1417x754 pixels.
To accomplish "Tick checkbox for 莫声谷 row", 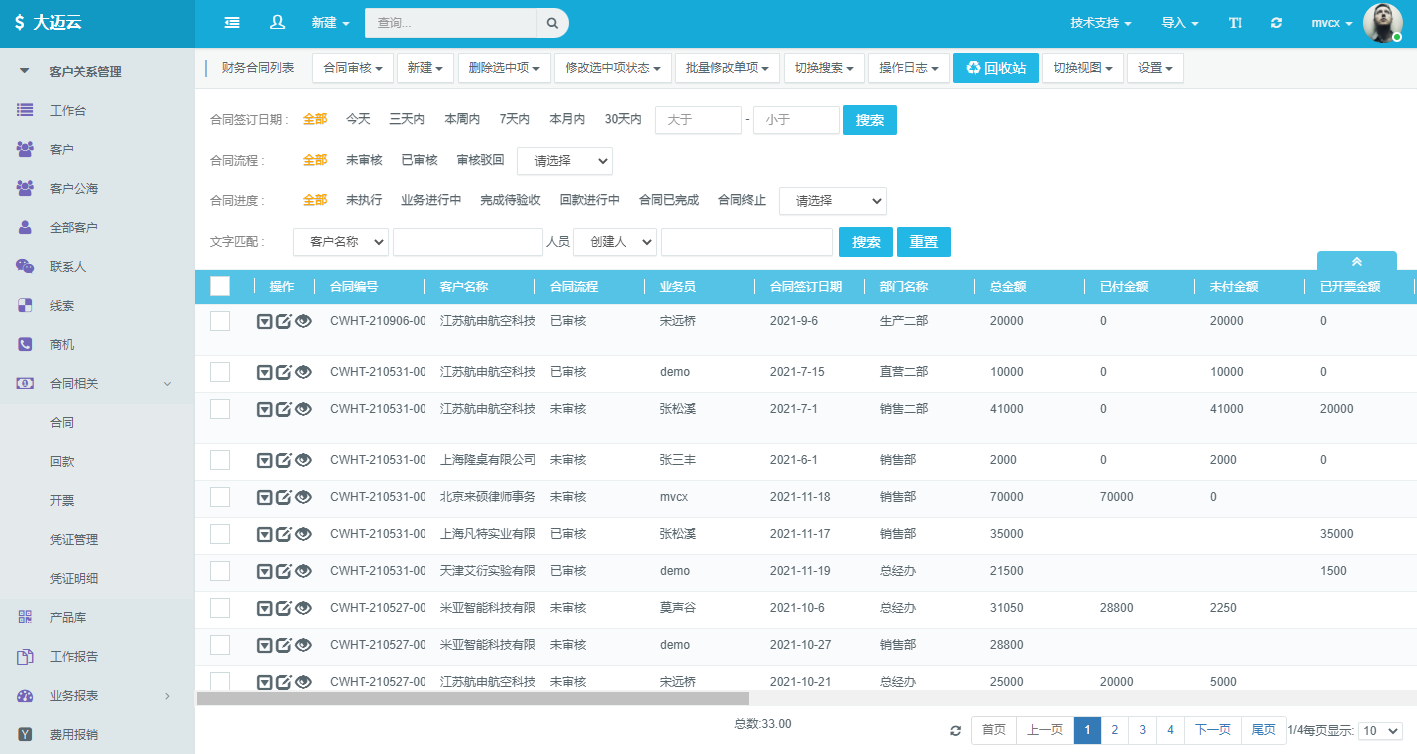I will (x=220, y=608).
